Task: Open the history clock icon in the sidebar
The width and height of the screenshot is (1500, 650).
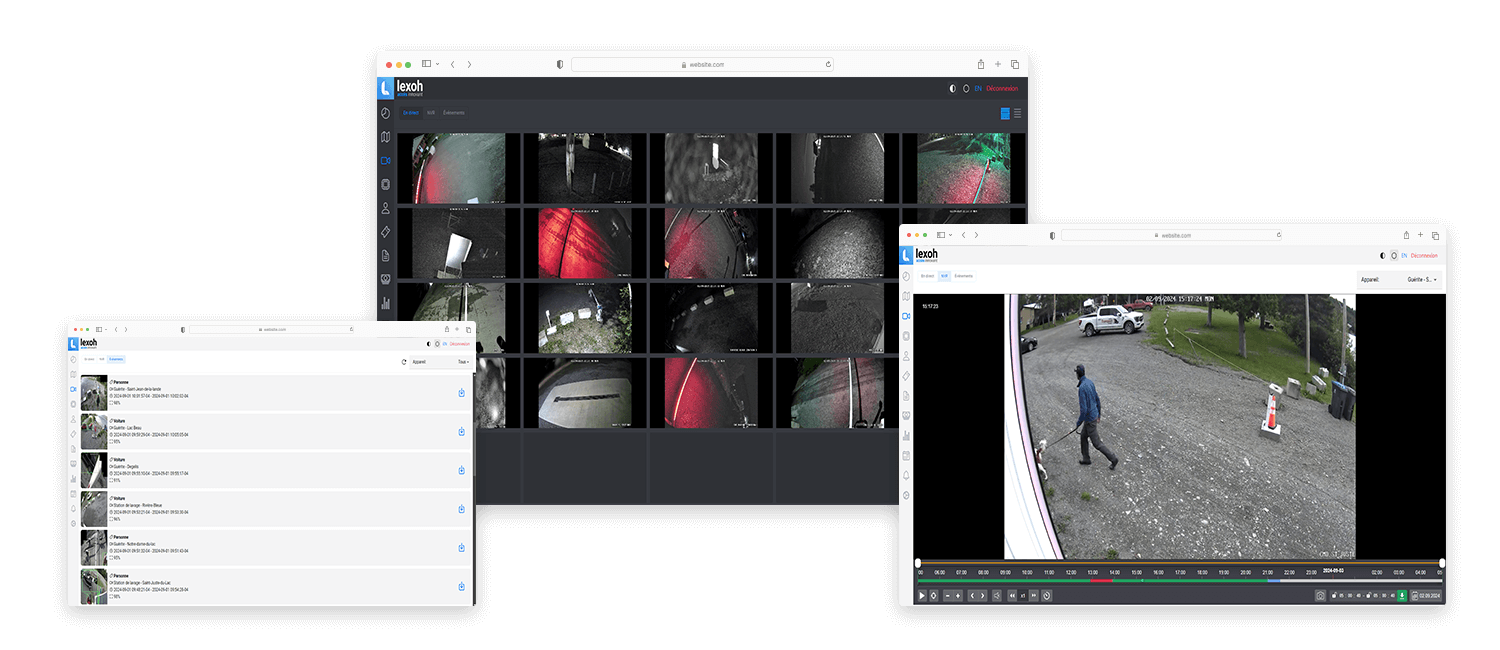Action: click(385, 112)
